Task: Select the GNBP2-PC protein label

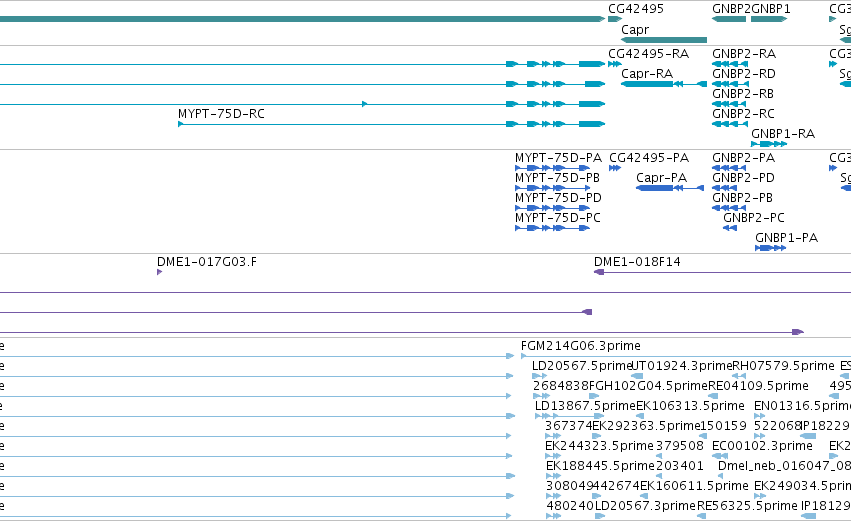Action: point(754,218)
